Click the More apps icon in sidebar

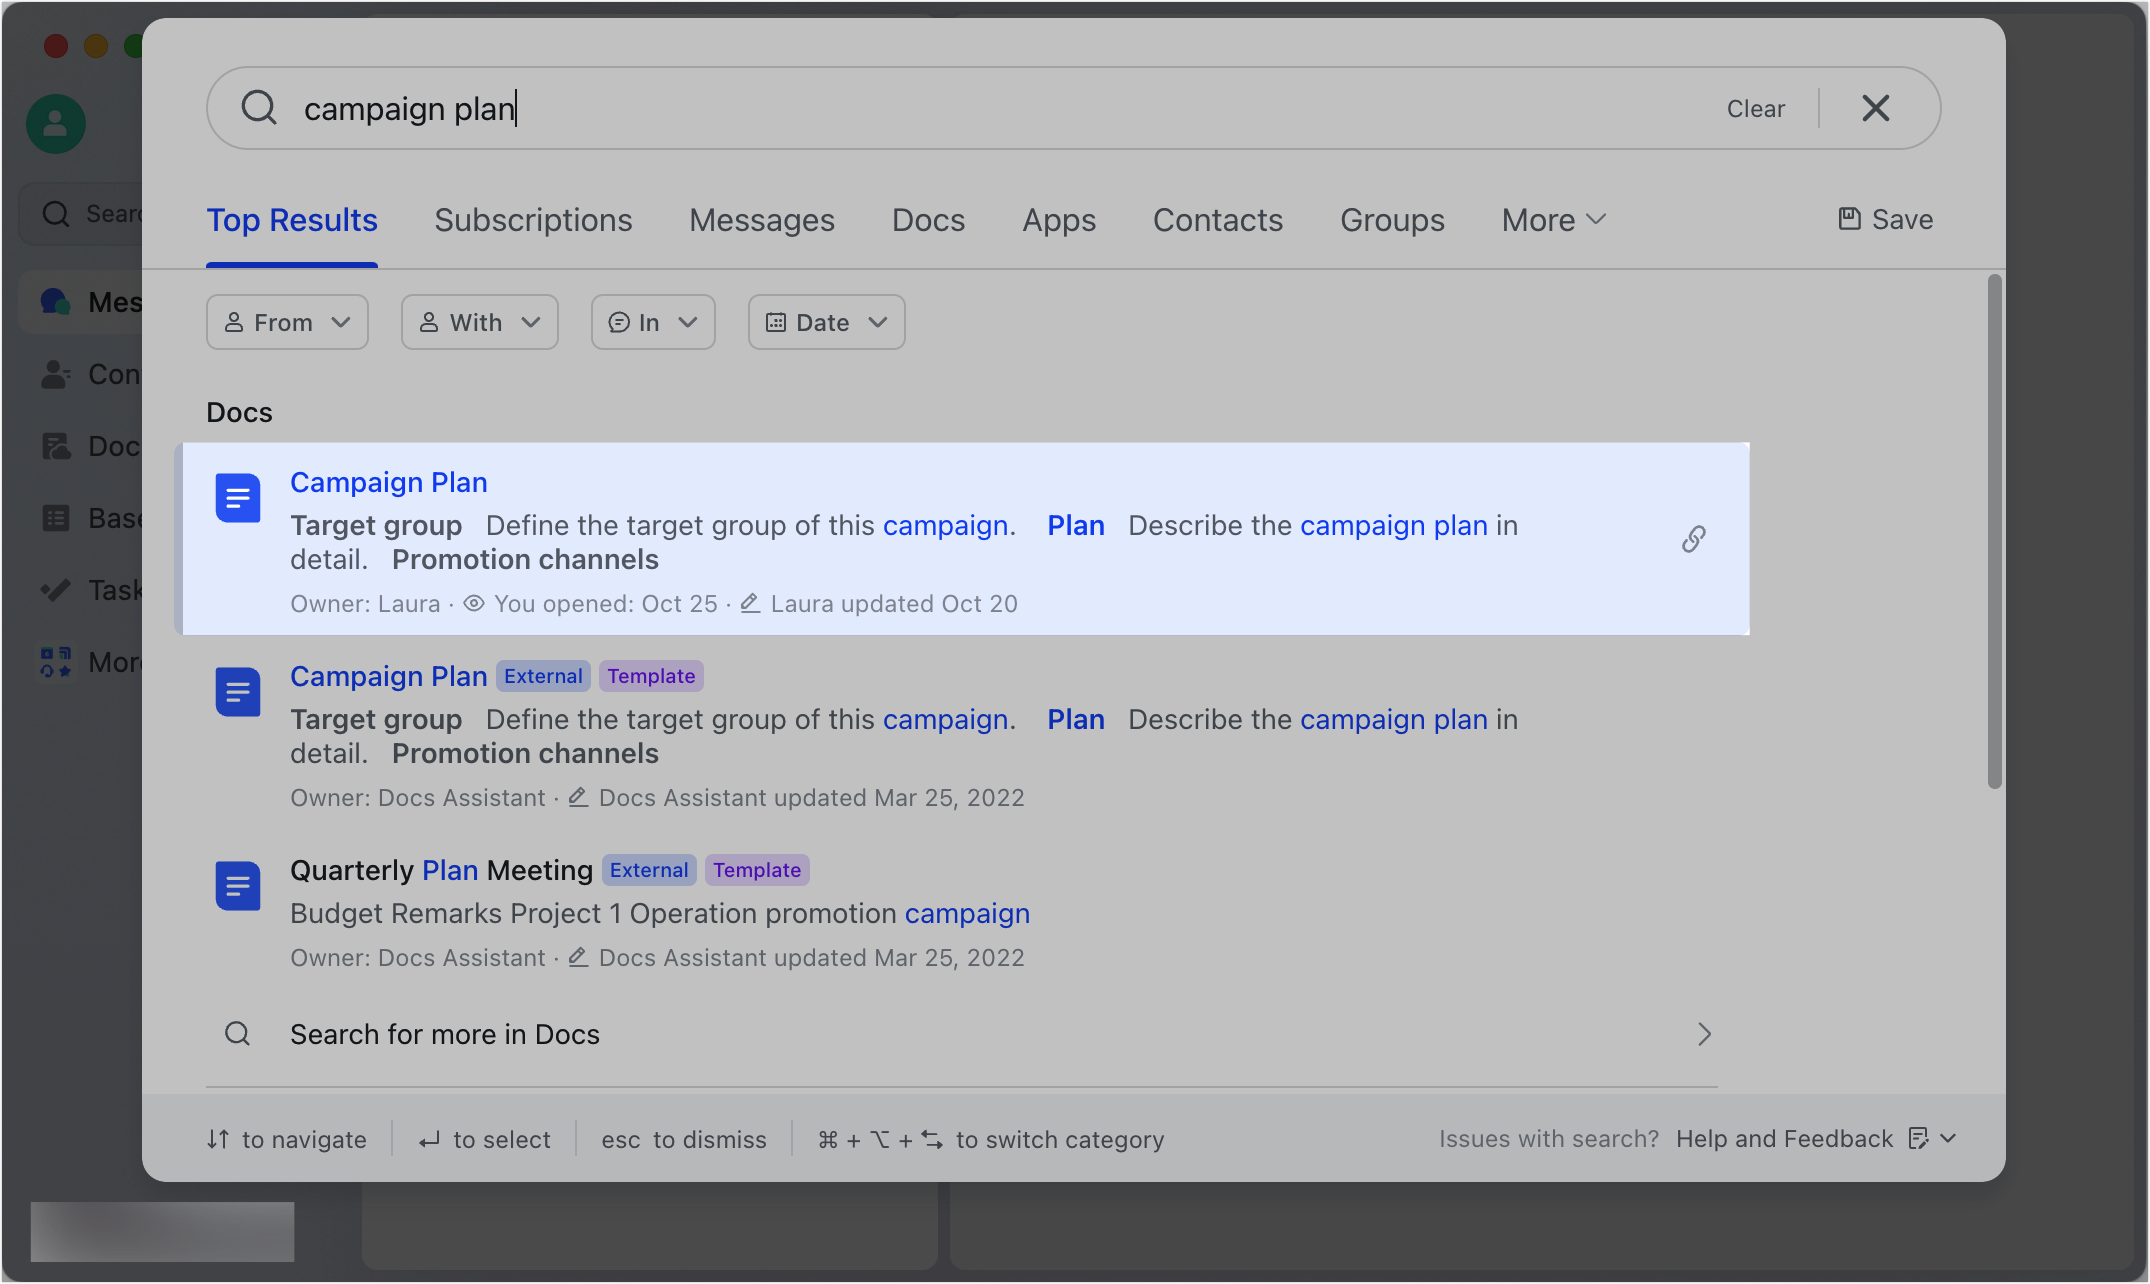point(57,661)
